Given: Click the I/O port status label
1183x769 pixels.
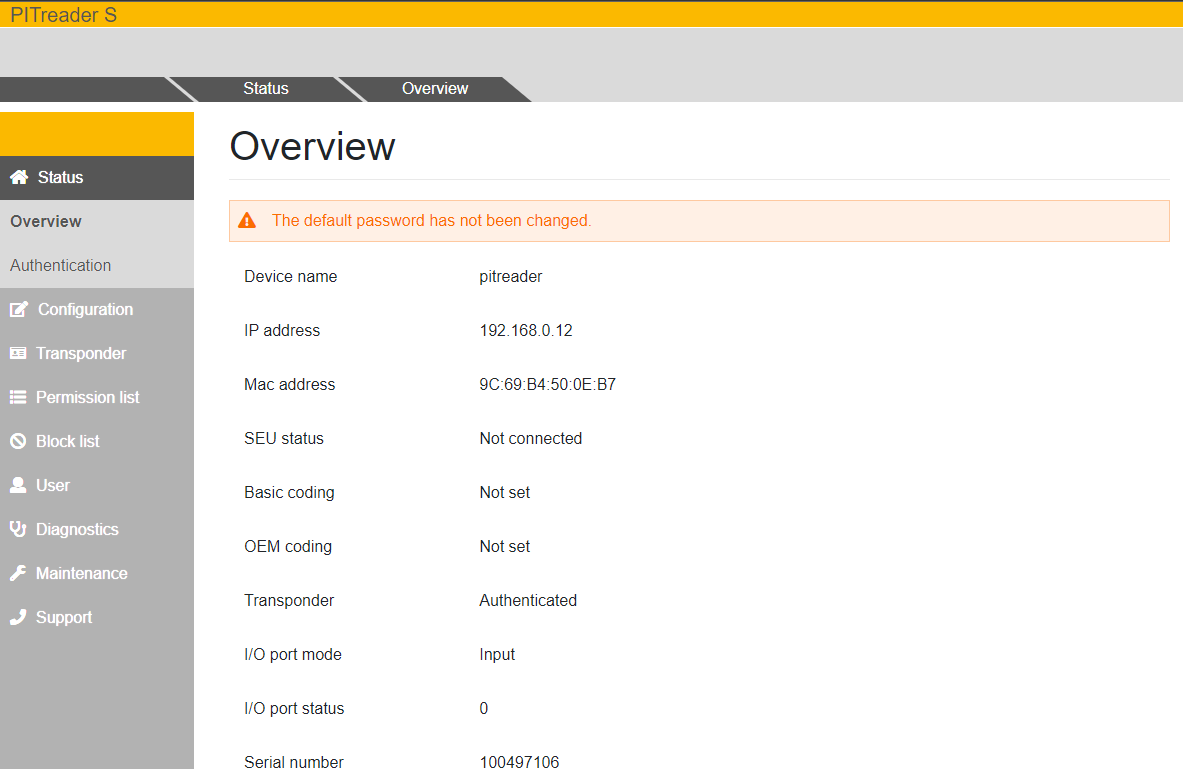Looking at the screenshot, I should (x=293, y=709).
